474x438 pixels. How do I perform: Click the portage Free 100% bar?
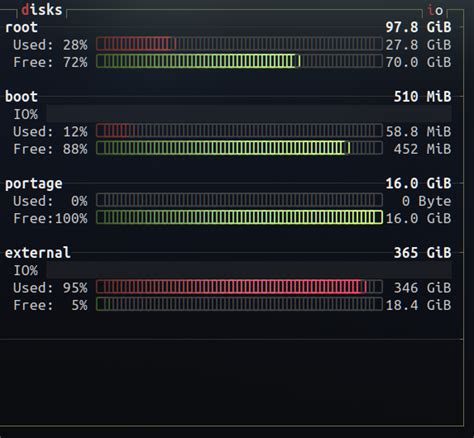pos(239,218)
